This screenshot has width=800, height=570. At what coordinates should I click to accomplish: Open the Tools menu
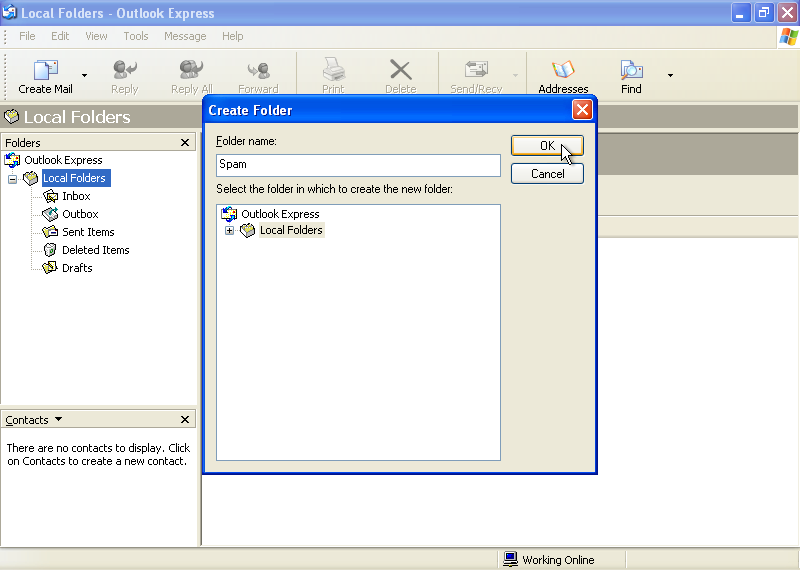tap(136, 36)
